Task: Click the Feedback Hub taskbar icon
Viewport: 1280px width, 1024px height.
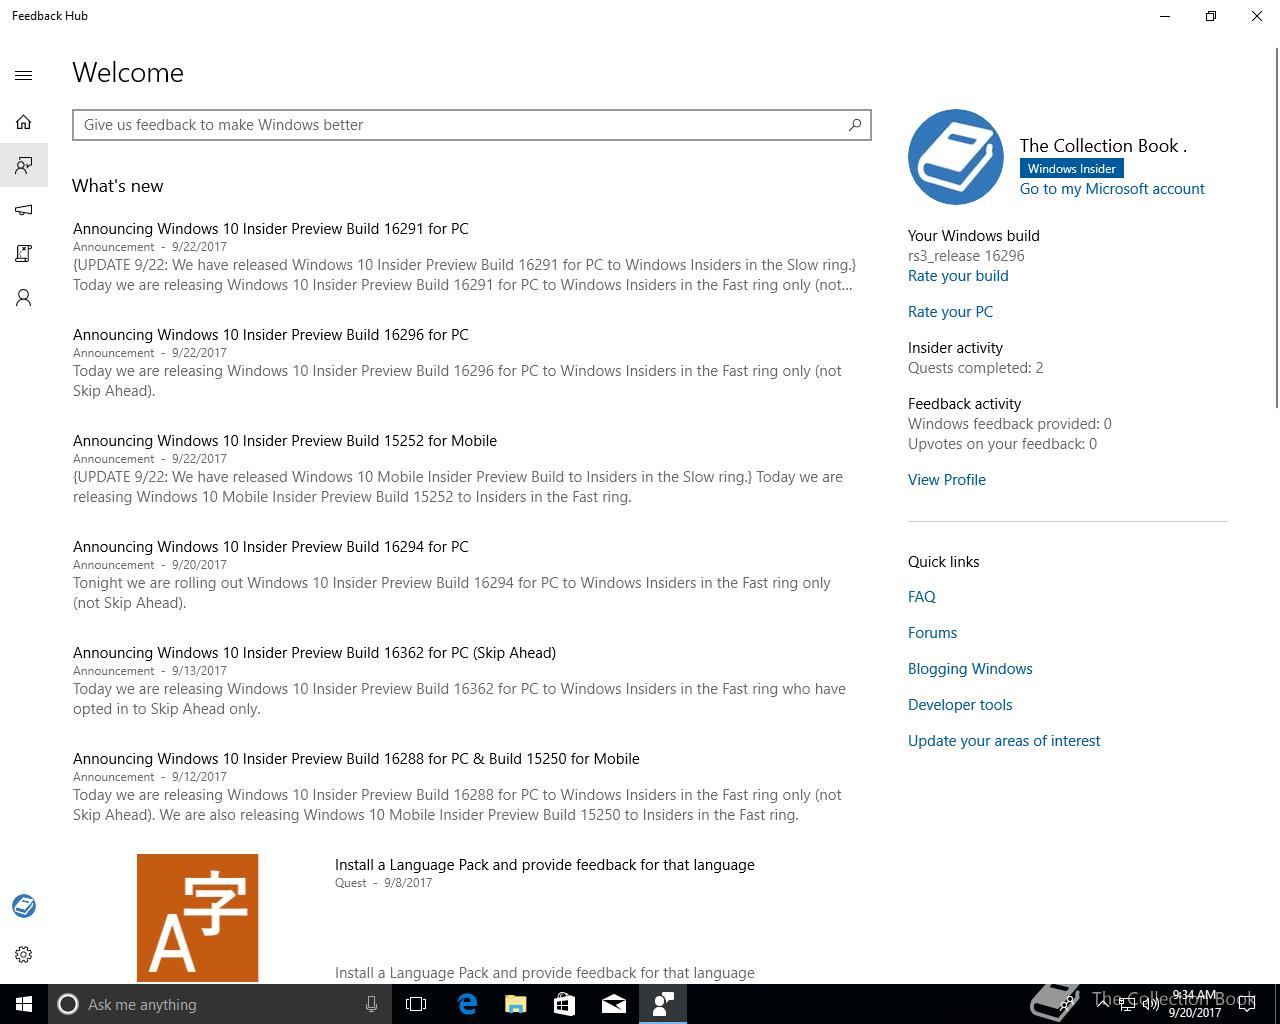Action: pyautogui.click(x=663, y=1004)
